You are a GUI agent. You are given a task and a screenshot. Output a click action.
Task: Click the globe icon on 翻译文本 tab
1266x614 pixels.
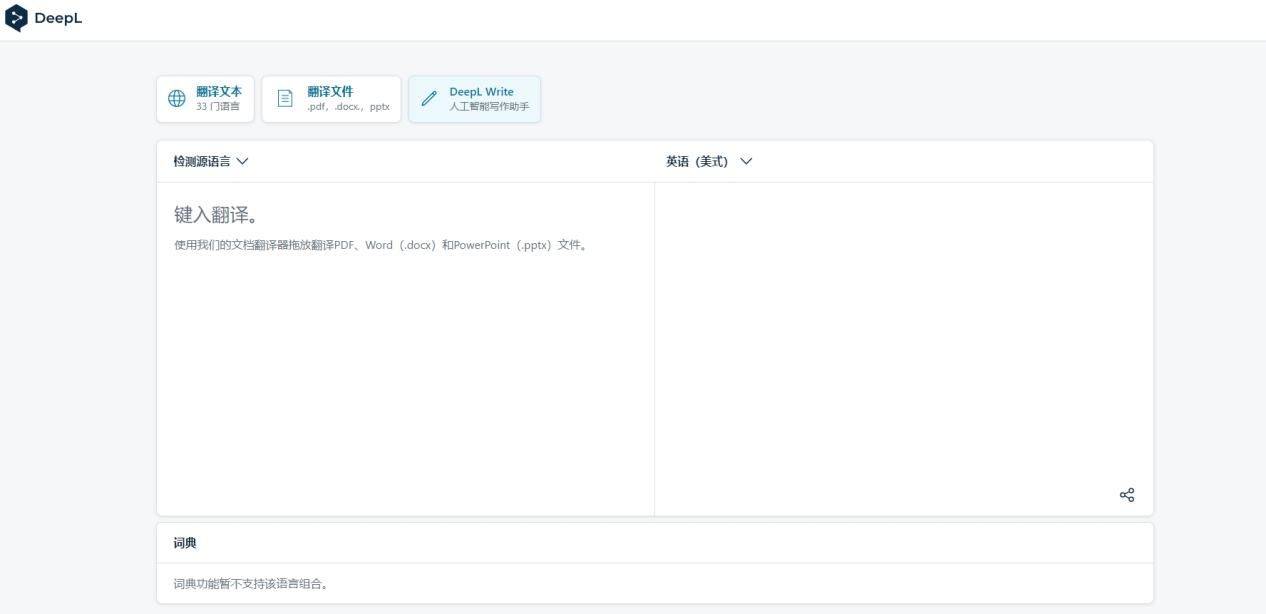[x=177, y=98]
